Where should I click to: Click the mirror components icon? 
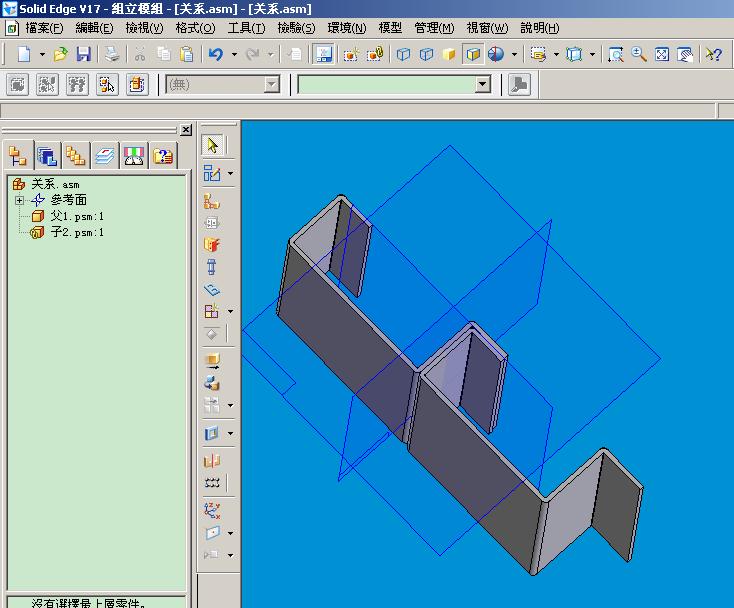pyautogui.click(x=212, y=461)
